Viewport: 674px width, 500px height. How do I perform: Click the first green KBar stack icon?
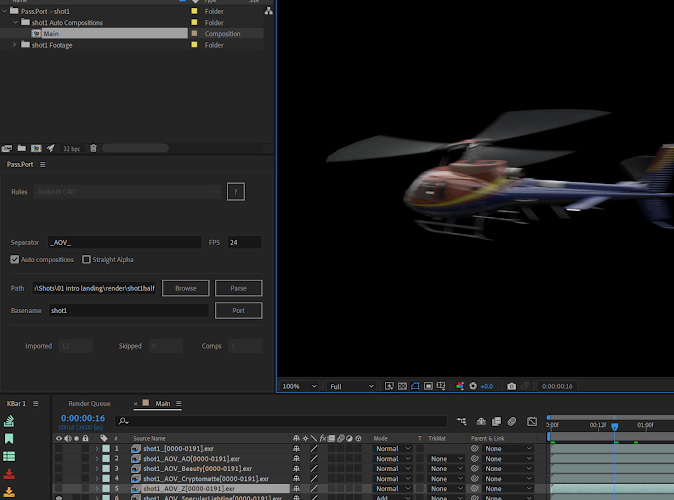tap(9, 421)
